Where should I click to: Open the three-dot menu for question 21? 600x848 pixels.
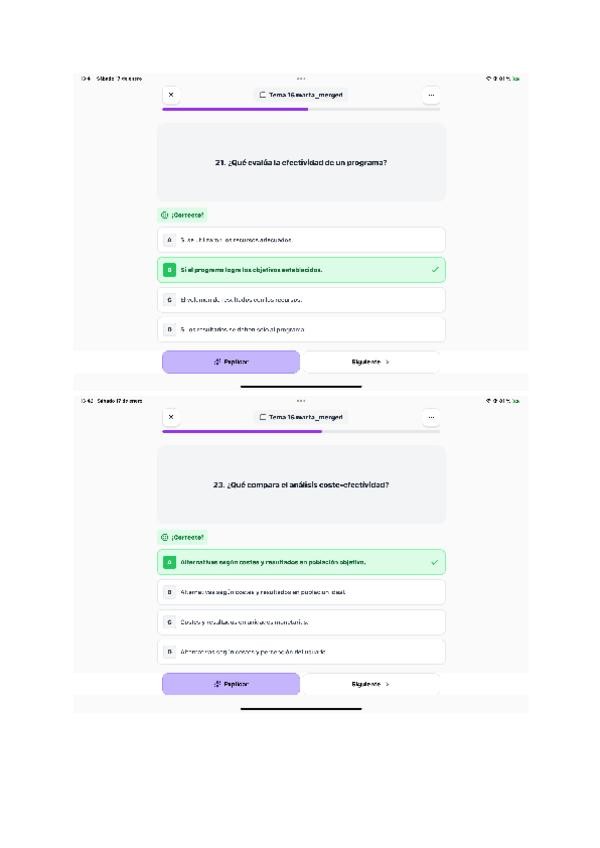click(x=431, y=95)
